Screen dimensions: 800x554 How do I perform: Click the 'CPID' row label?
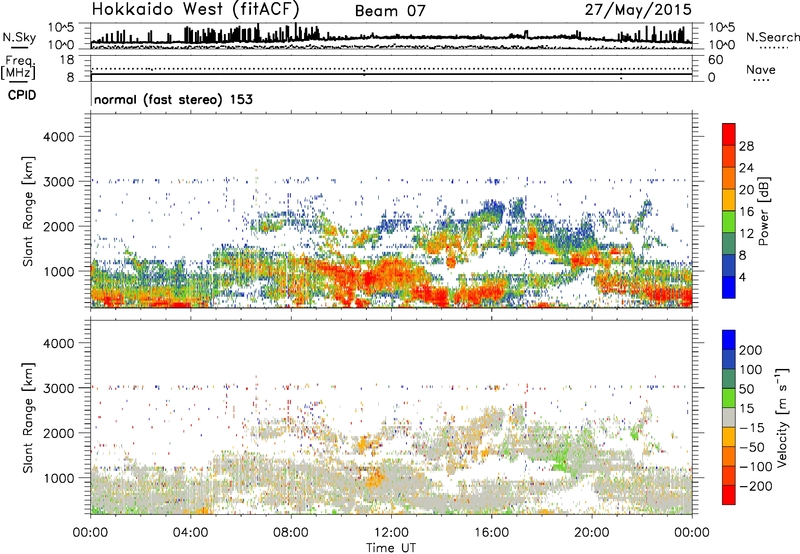(22, 95)
